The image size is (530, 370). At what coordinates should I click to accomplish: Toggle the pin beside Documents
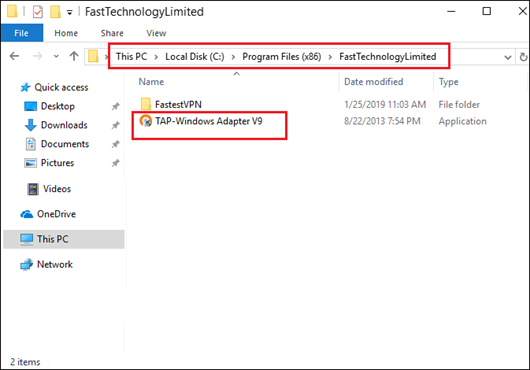[x=116, y=144]
